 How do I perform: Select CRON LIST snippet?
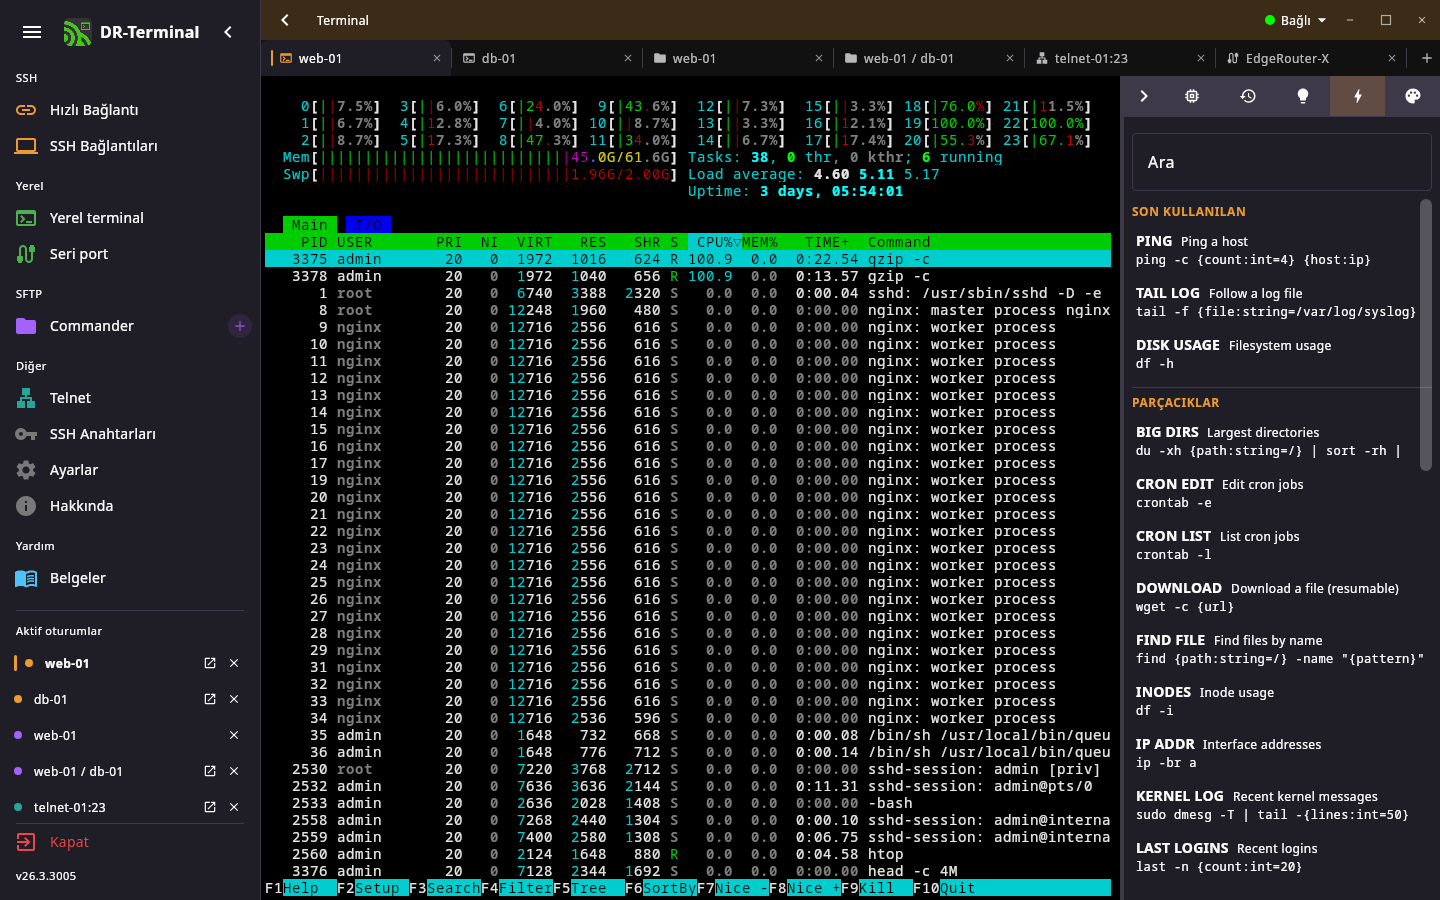1275,545
